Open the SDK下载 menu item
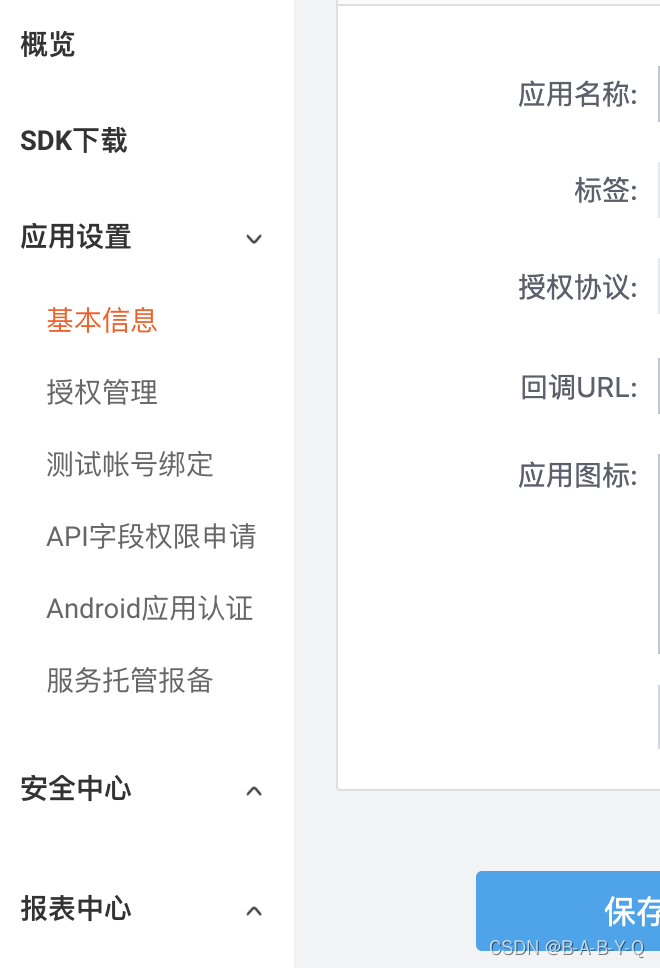Viewport: 660px width, 968px height. (x=74, y=141)
